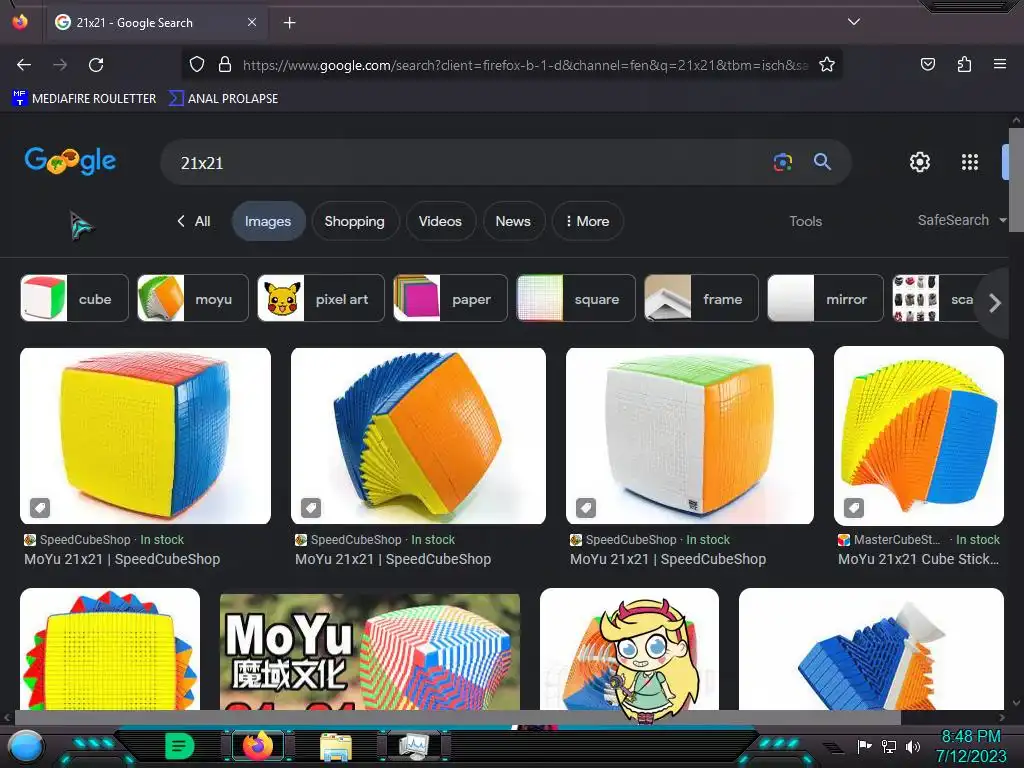Screen dimensions: 1024x768
Task: Close the 21x21 Google Search tab
Action: [x=252, y=22]
